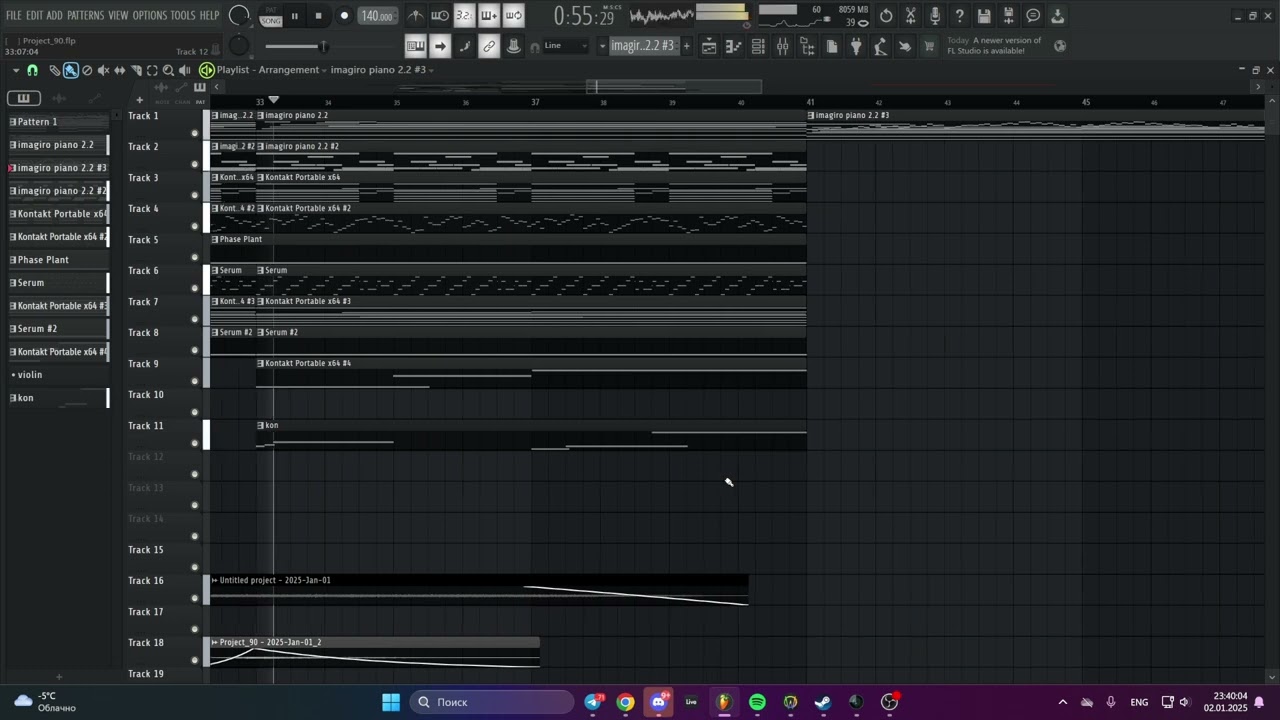Toggle loop recording
This screenshot has width=1280, height=720.
513,16
